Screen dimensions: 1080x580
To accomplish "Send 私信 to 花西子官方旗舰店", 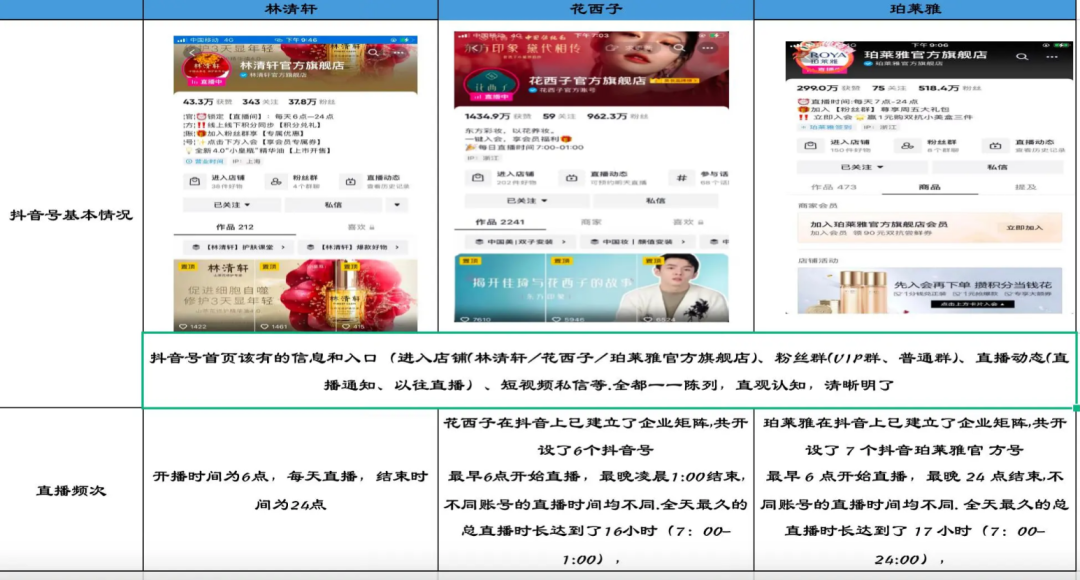I will point(655,200).
